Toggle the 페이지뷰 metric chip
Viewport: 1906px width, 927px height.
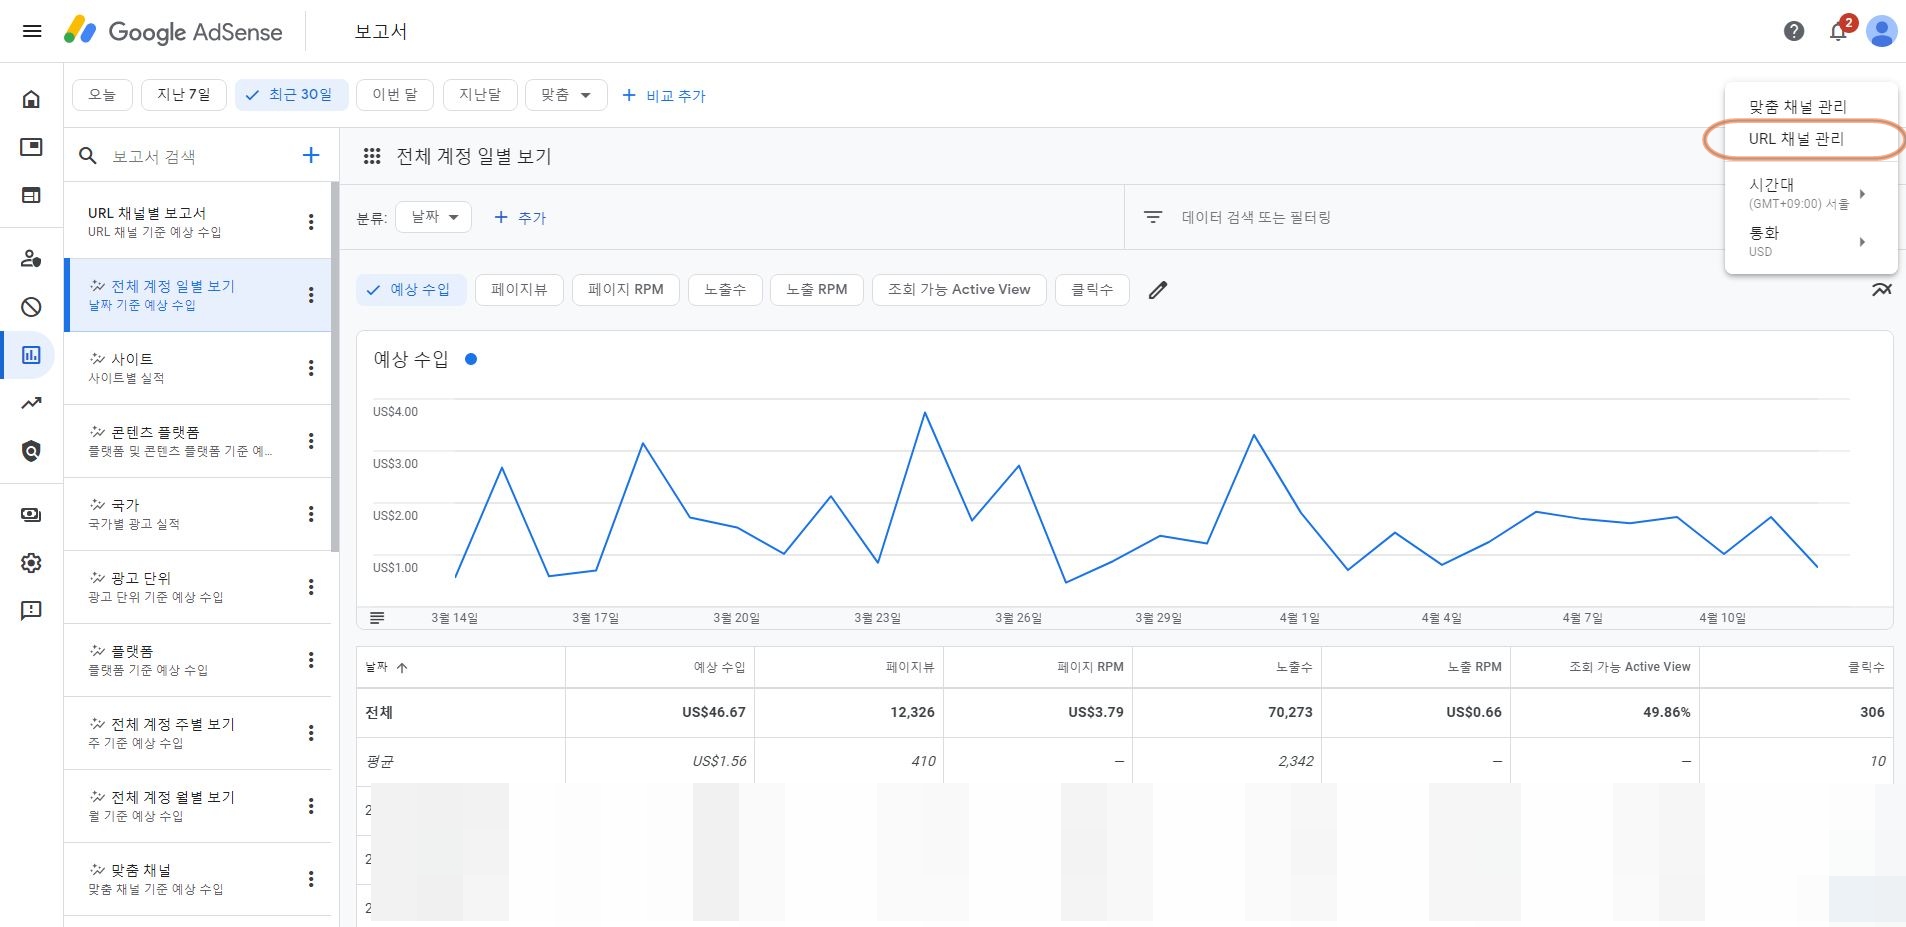pos(519,290)
